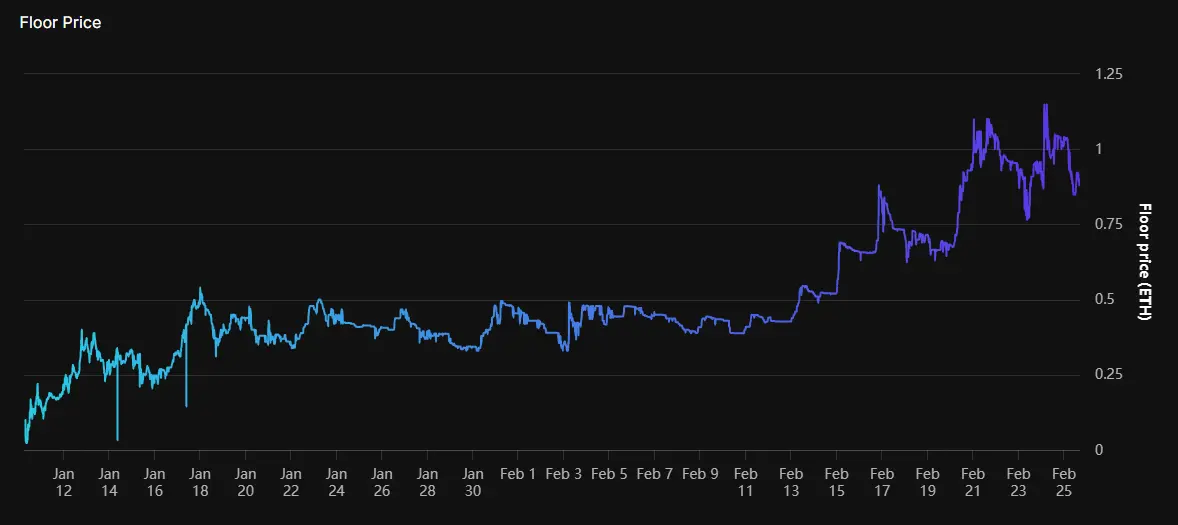
Task: Click the highest price peak near Feb 24
Action: pyautogui.click(x=1045, y=106)
